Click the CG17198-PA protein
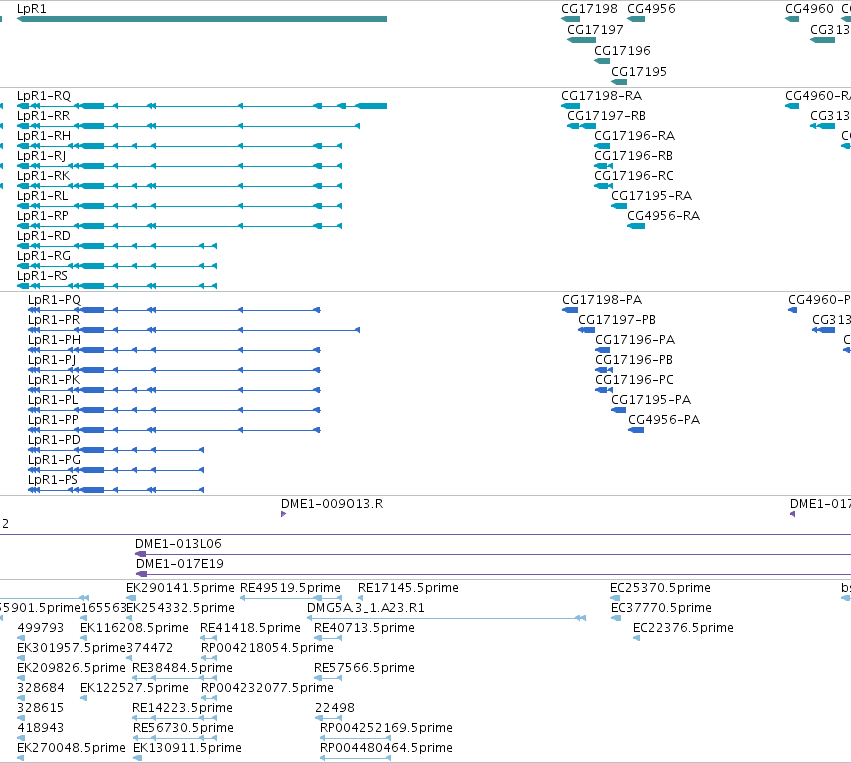851x763 pixels. pyautogui.click(x=570, y=310)
